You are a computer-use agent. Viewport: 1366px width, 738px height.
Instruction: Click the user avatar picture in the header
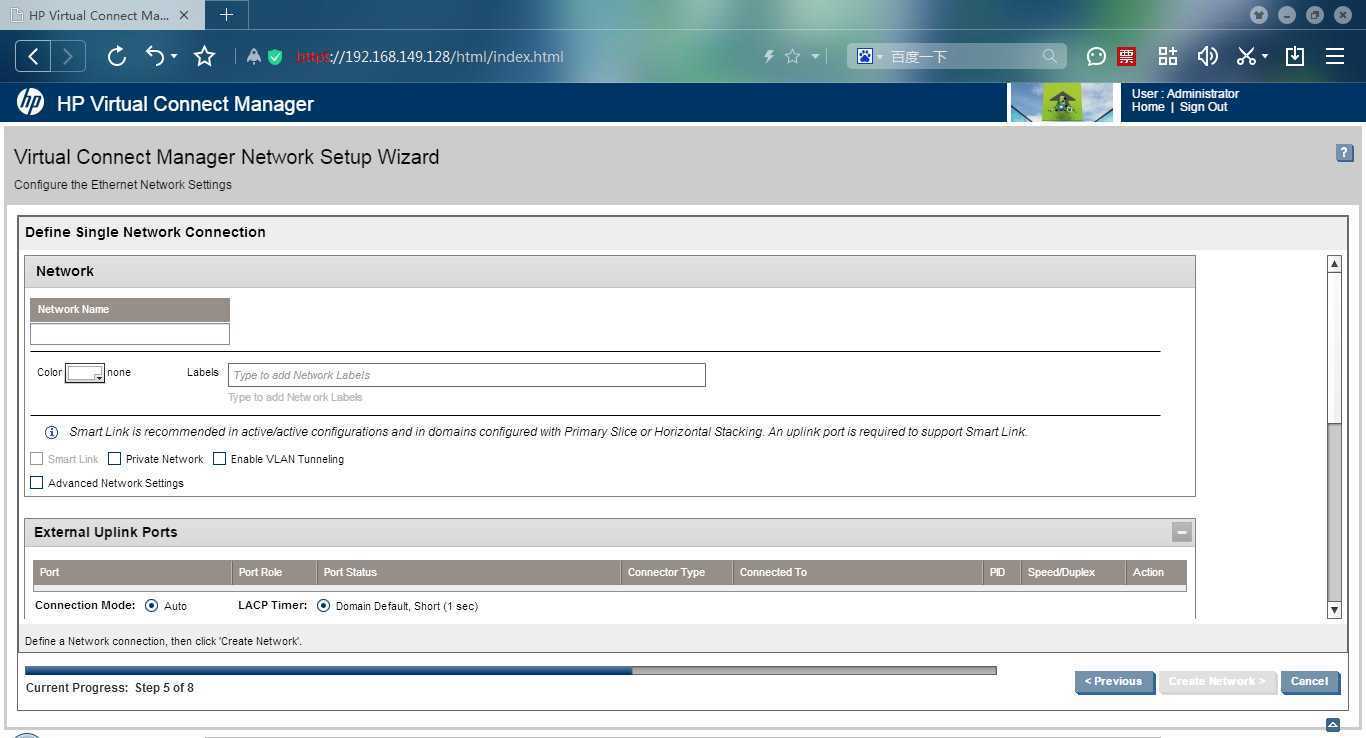[x=1062, y=102]
